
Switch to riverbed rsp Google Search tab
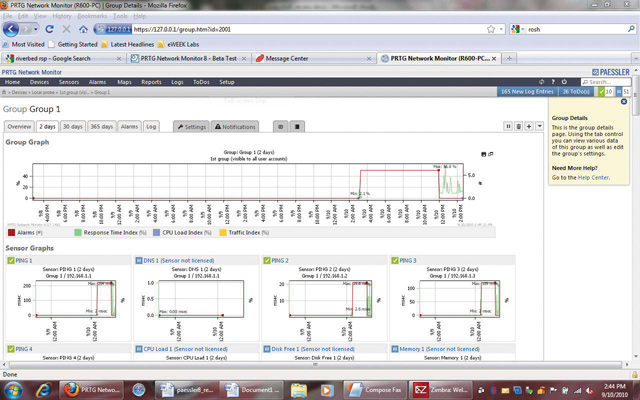(63, 58)
